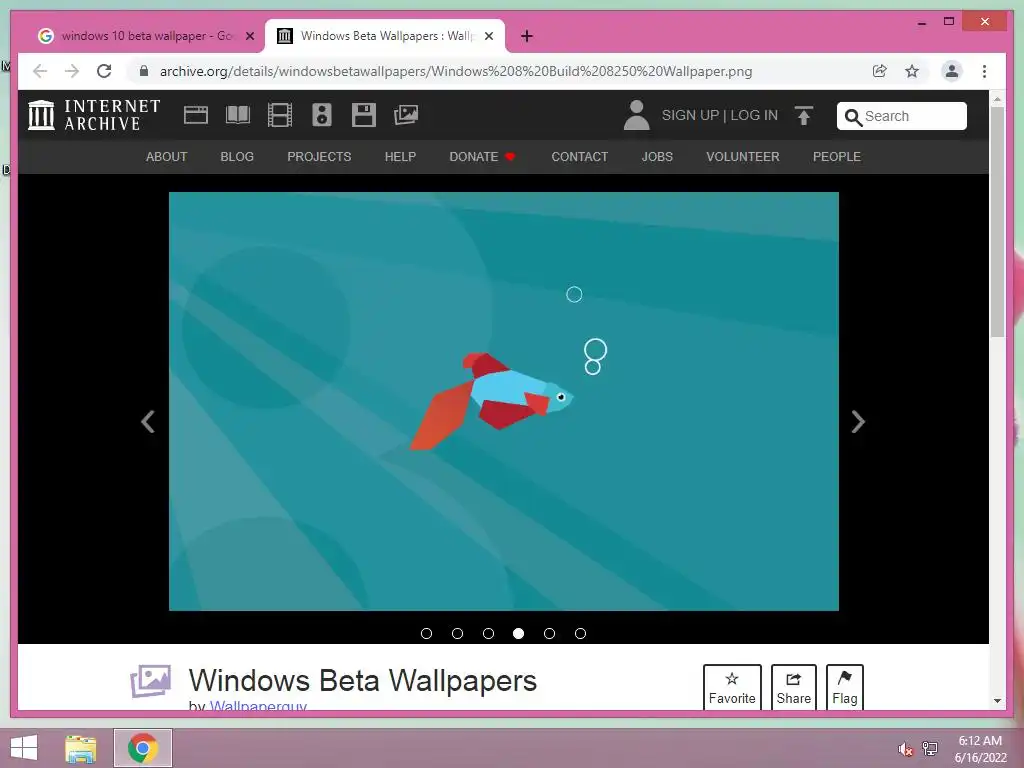Screen dimensions: 1024x768
Task: Open SIGN UP link
Action: click(x=690, y=116)
